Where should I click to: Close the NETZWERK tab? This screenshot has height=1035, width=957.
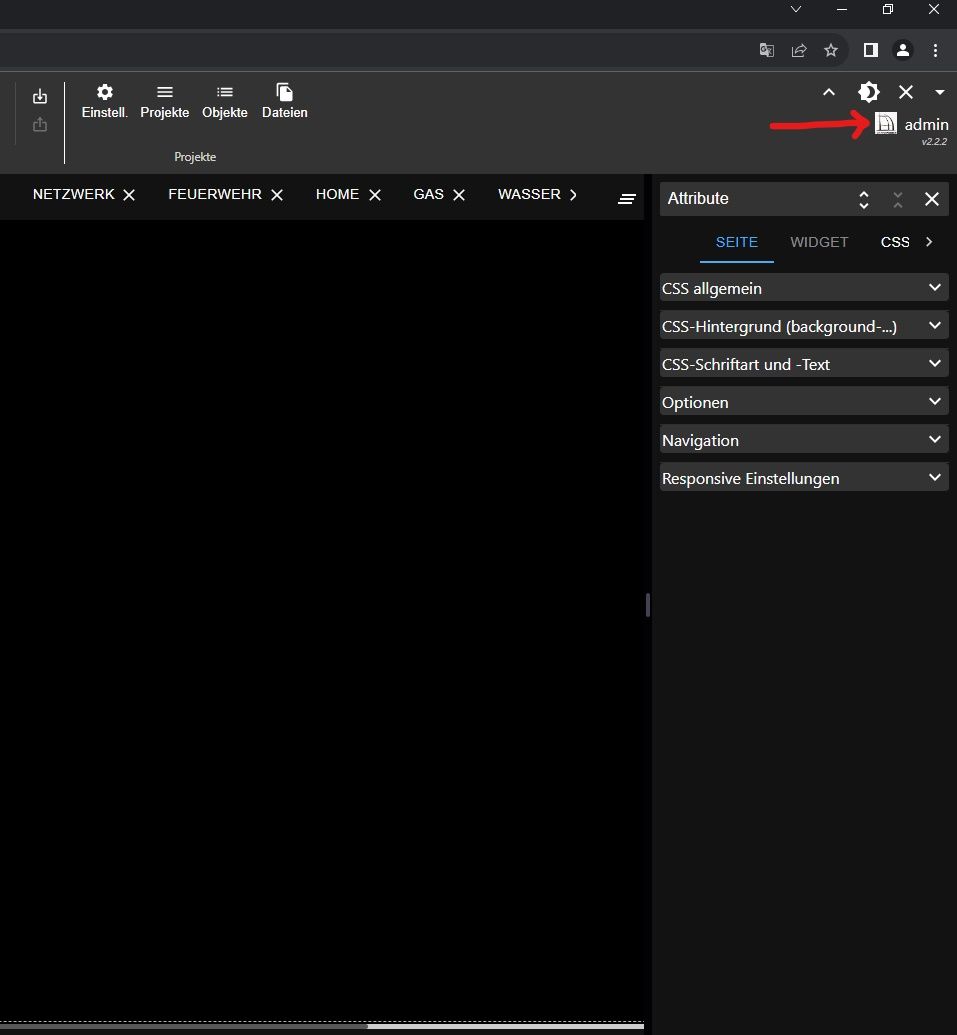click(129, 195)
